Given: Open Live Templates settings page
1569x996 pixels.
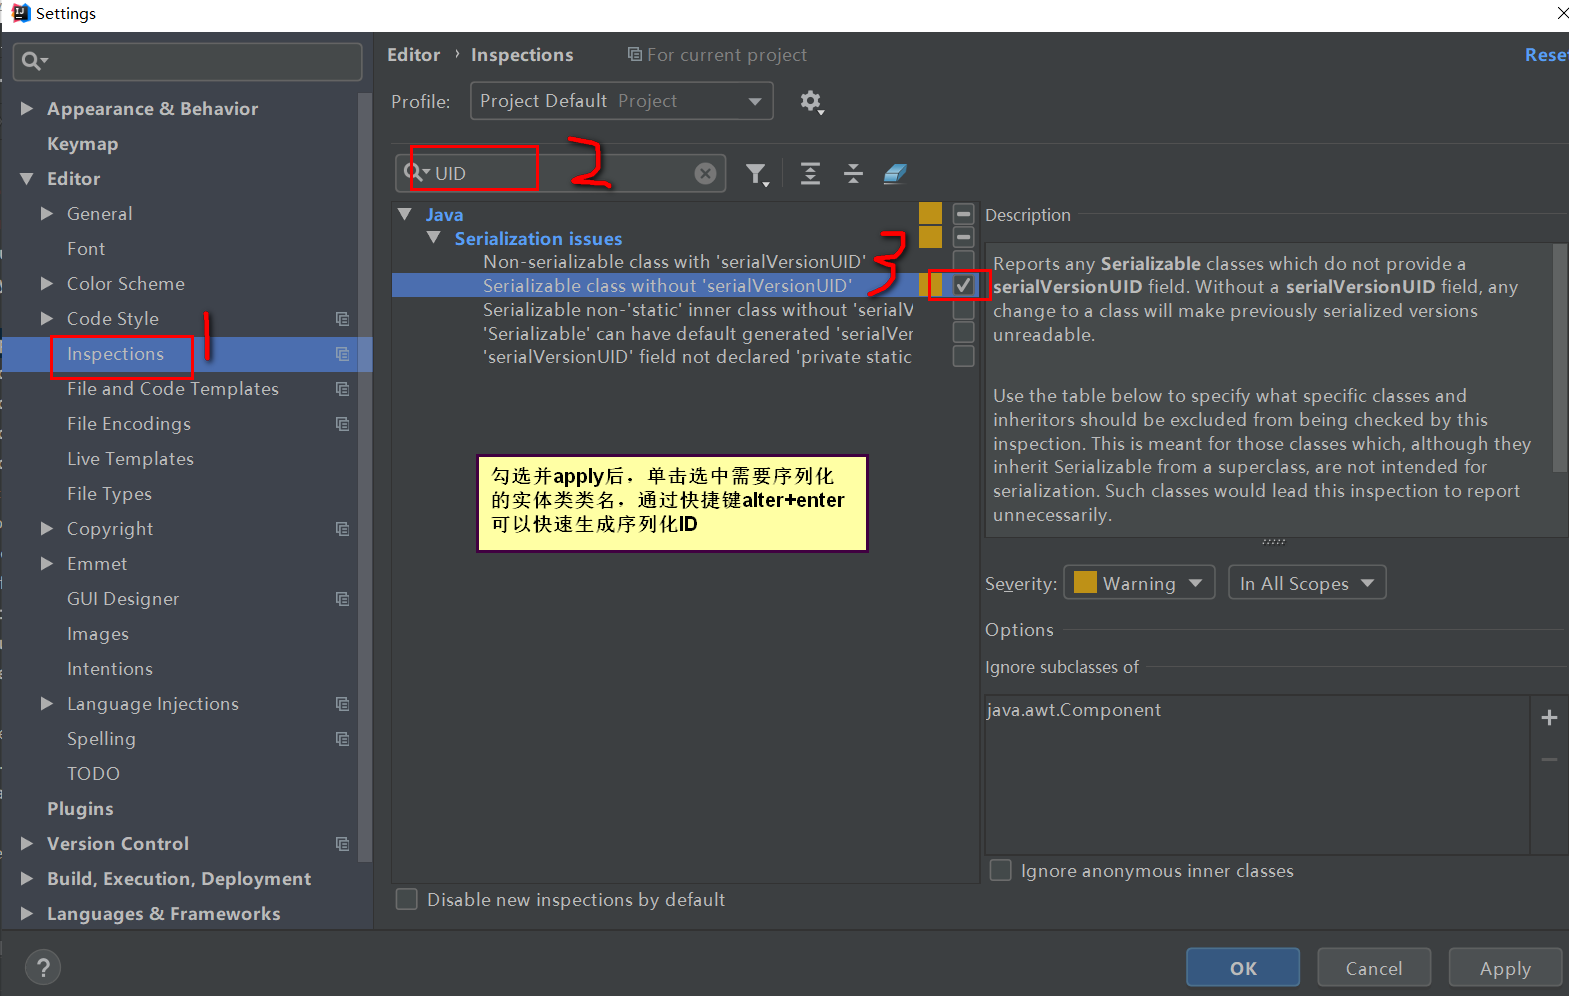Looking at the screenshot, I should pos(130,459).
